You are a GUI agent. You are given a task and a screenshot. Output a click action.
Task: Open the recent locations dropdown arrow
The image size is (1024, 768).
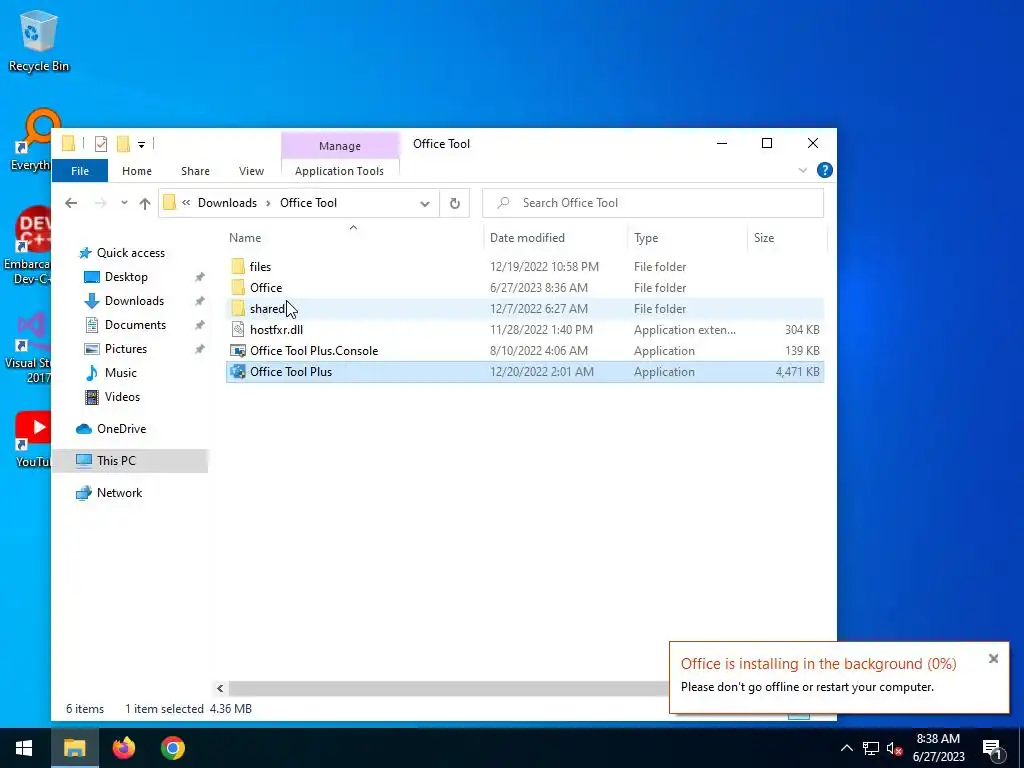point(124,203)
